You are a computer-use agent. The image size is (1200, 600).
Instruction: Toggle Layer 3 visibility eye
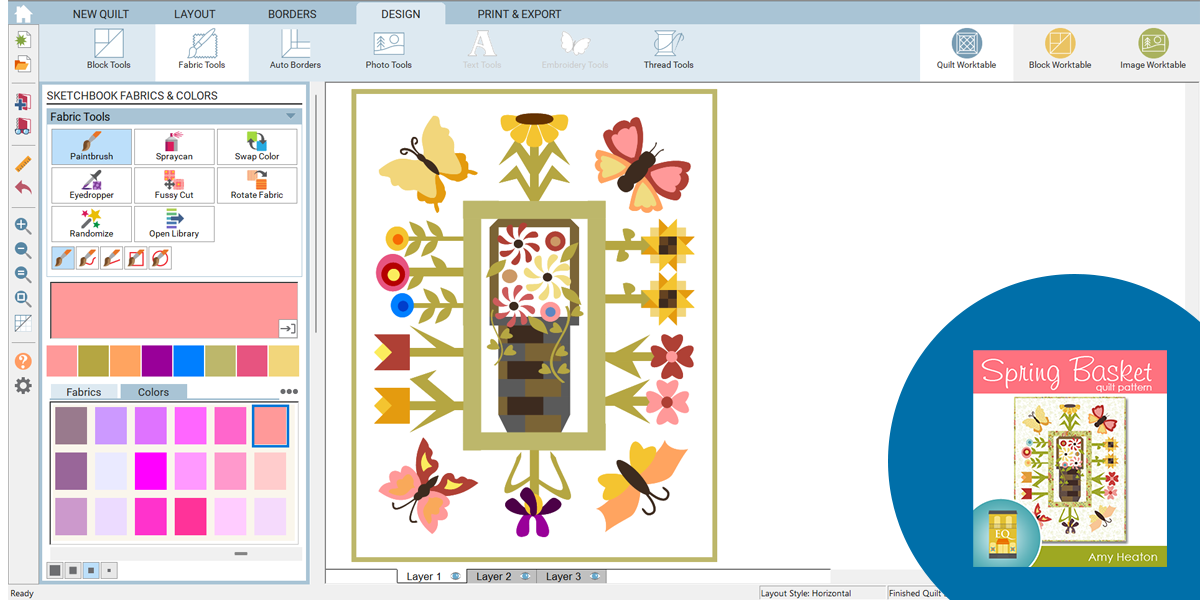click(595, 577)
